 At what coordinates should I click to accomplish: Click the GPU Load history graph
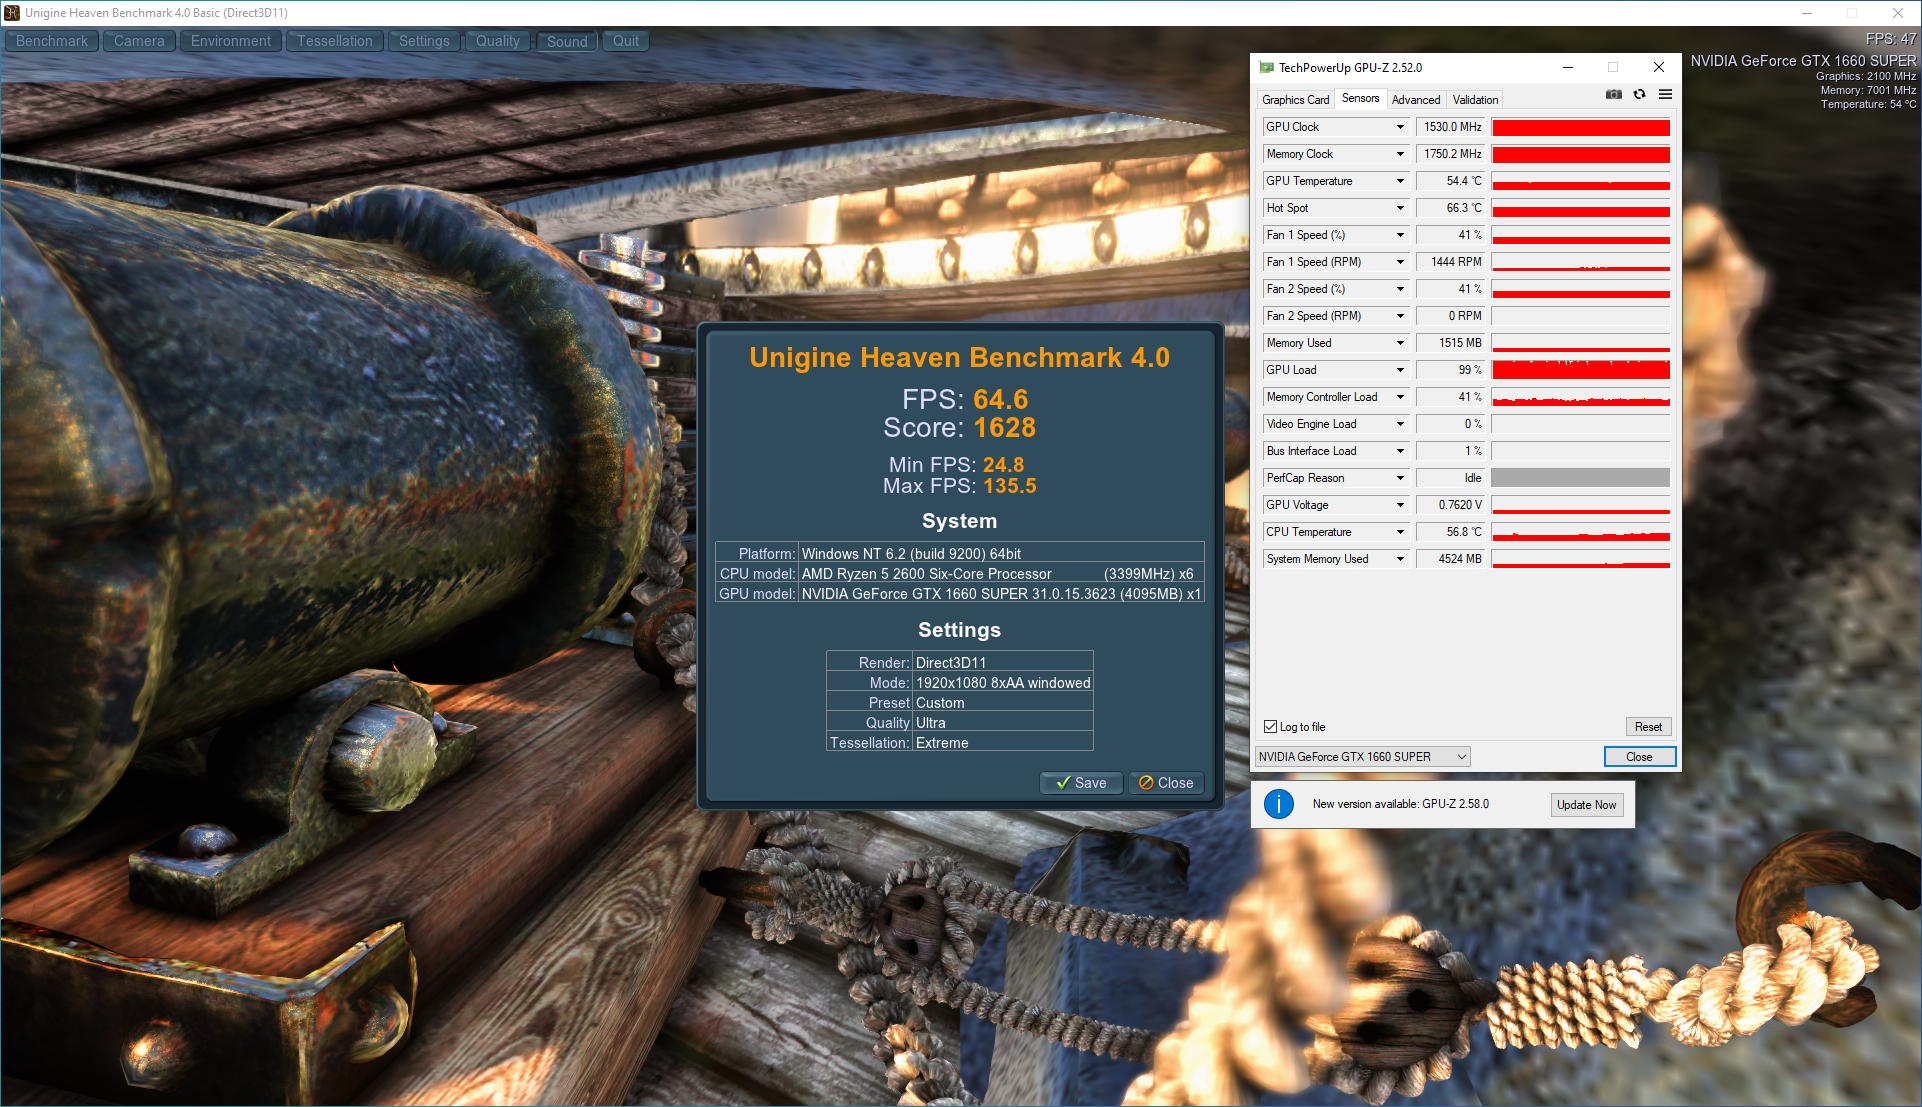1580,370
